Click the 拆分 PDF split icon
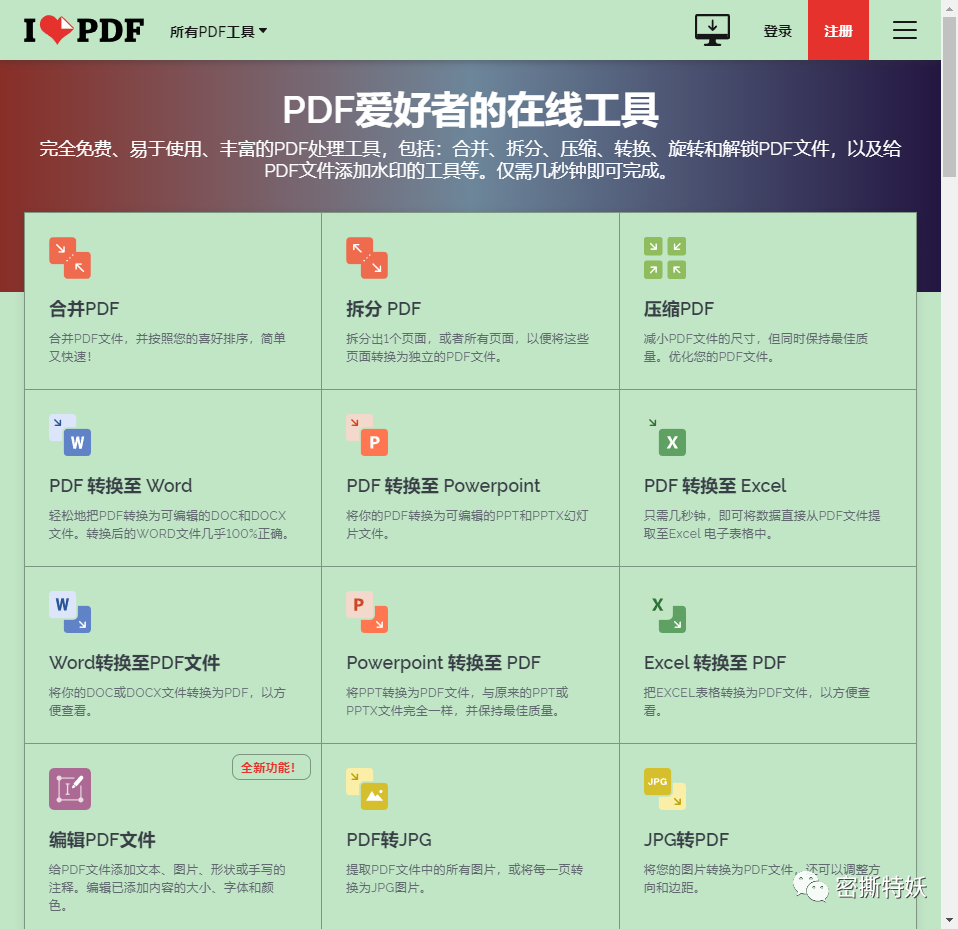This screenshot has height=929, width=958. point(367,258)
